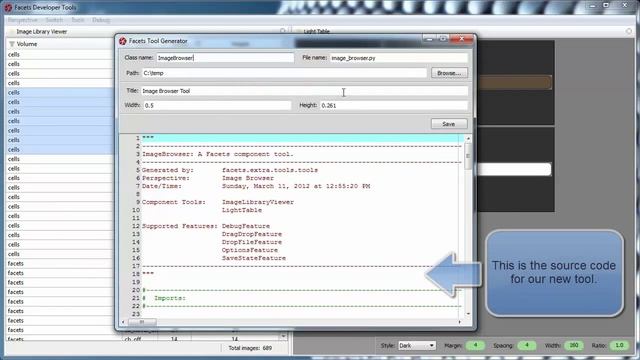Click the Light Table Width value 260
This screenshot has height=360, width=640.
point(573,345)
